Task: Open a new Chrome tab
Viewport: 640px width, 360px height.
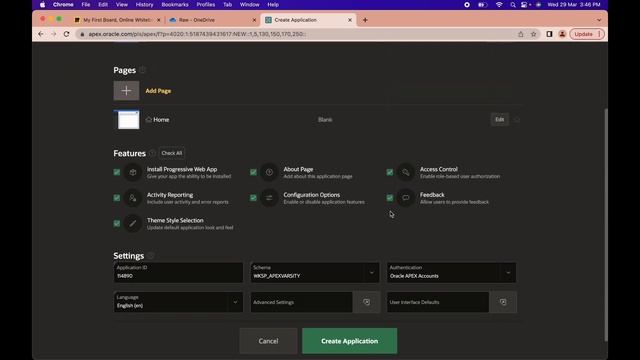Action: pos(365,20)
